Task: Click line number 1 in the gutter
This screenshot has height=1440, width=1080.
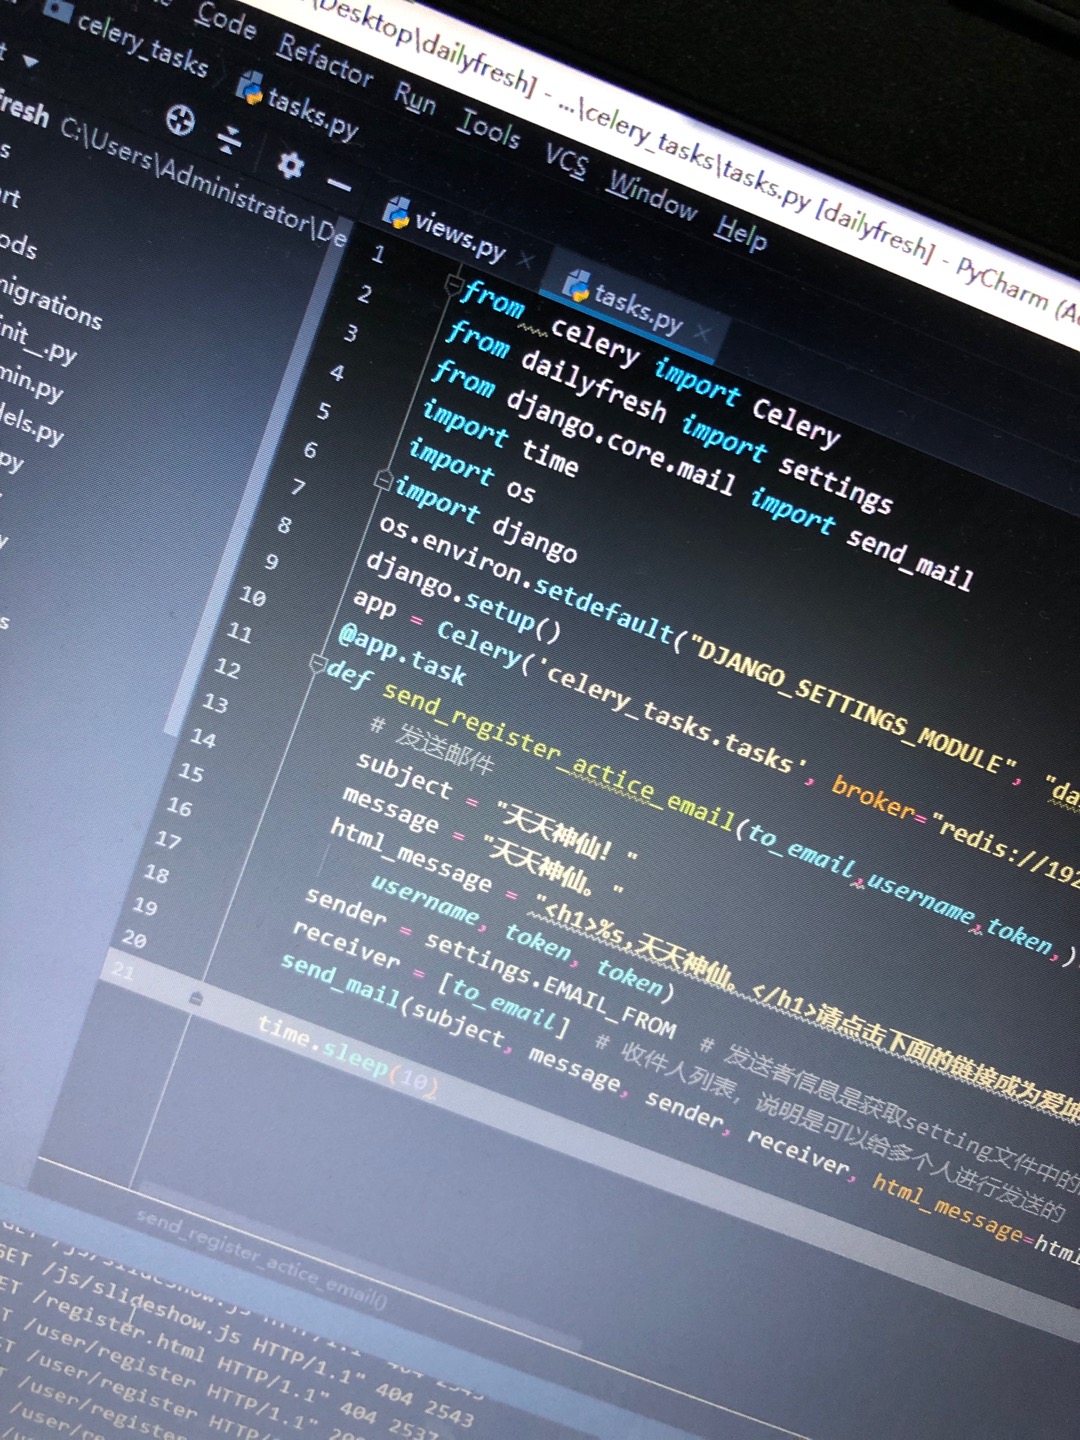Action: click(378, 254)
